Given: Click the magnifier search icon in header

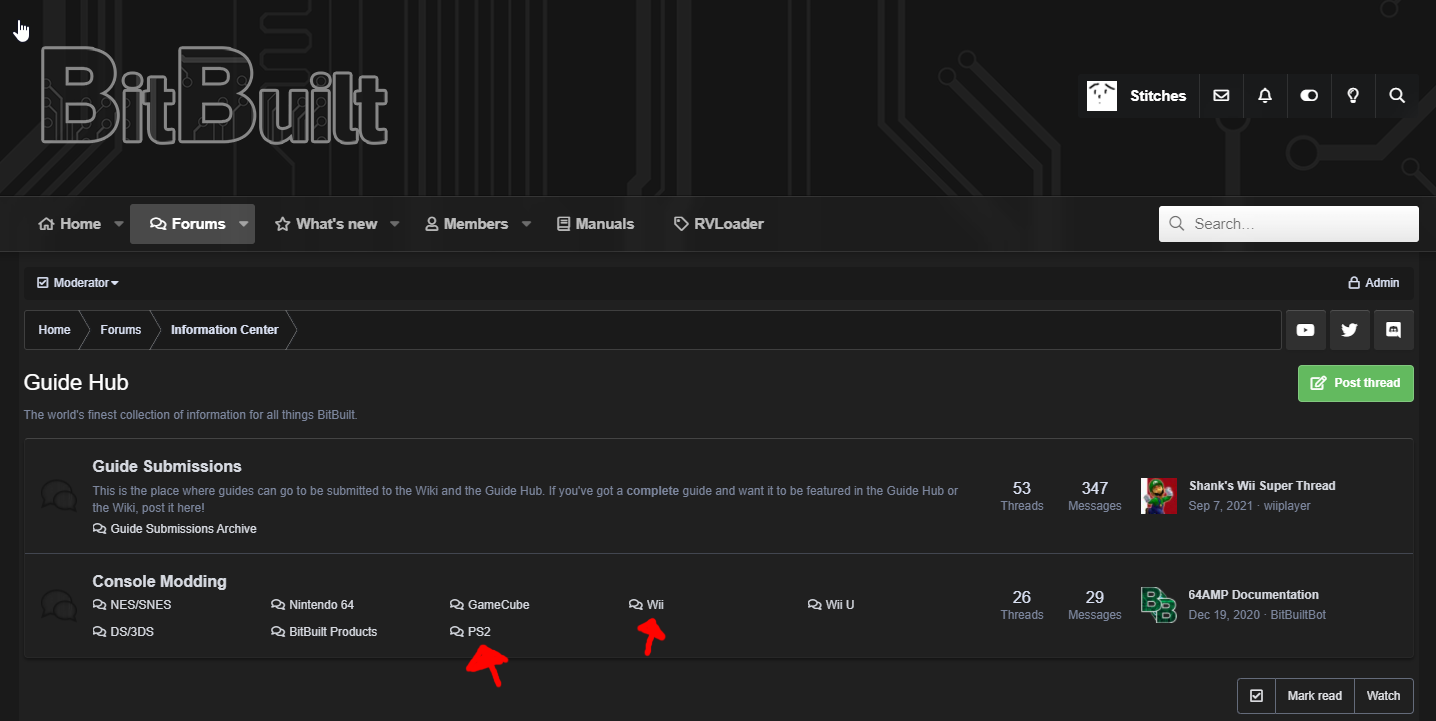Looking at the screenshot, I should click(1397, 96).
